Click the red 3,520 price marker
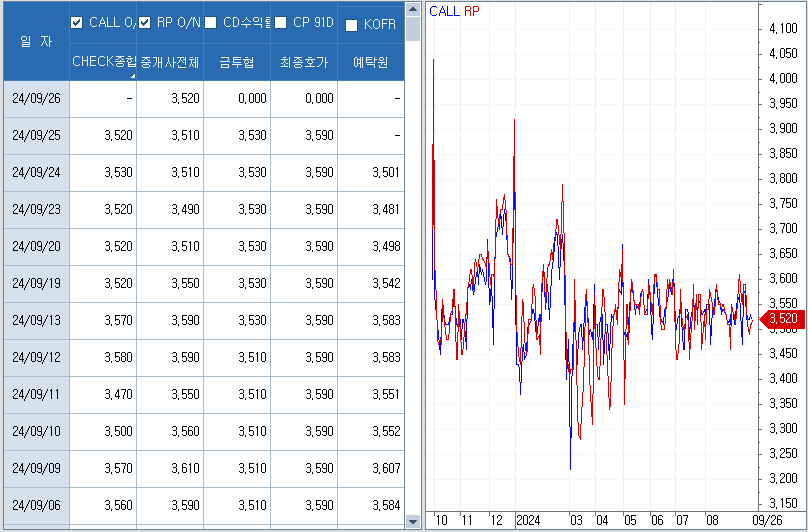This screenshot has height=532, width=808. pyautogui.click(x=781, y=319)
